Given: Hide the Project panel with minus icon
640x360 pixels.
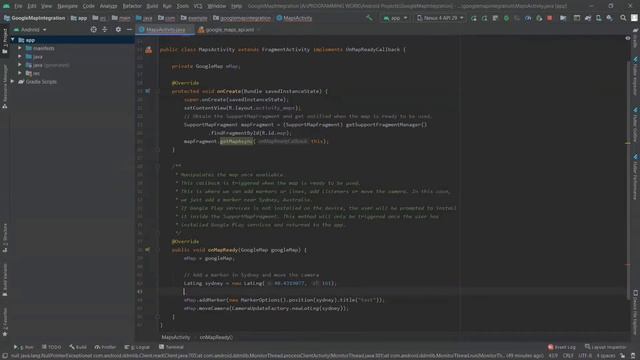Looking at the screenshot, I should pyautogui.click(x=129, y=29).
